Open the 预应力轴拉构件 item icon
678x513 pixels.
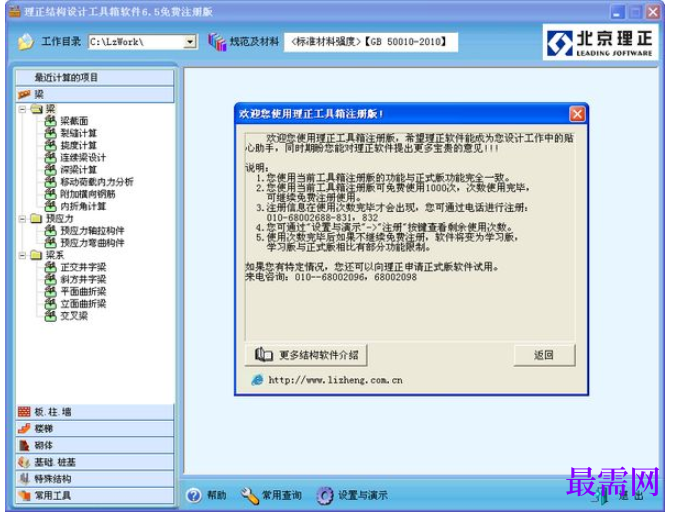click(51, 230)
